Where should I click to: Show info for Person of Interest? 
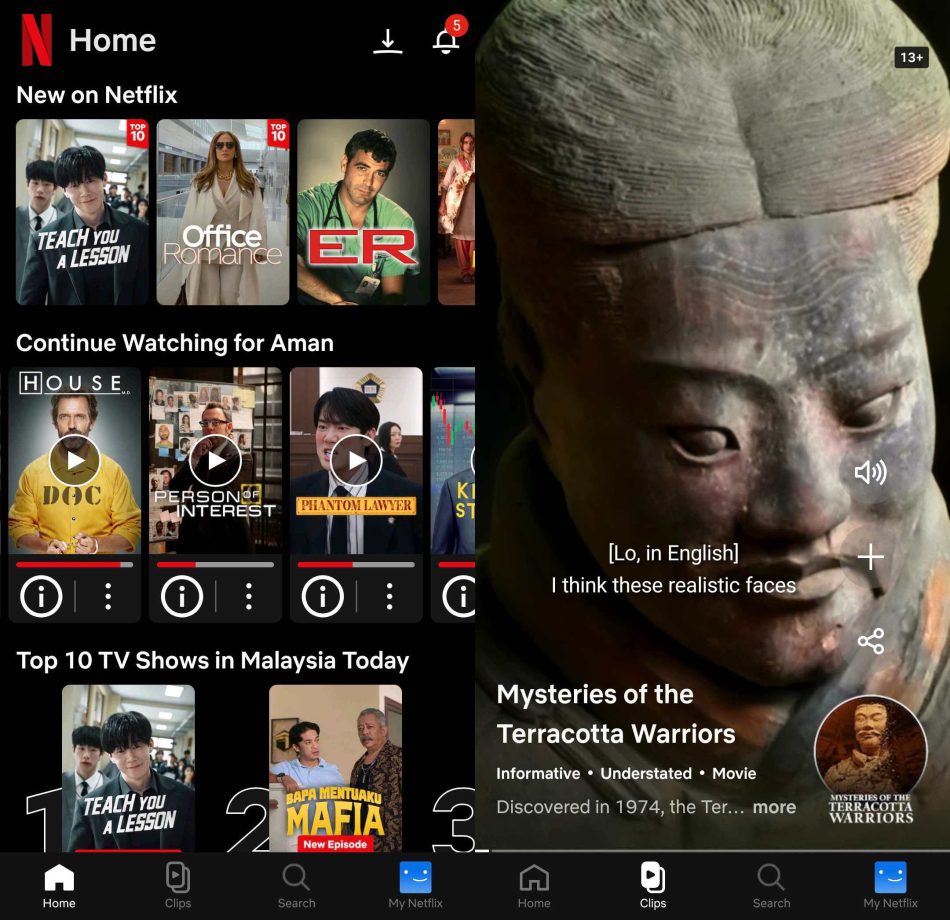coord(182,596)
